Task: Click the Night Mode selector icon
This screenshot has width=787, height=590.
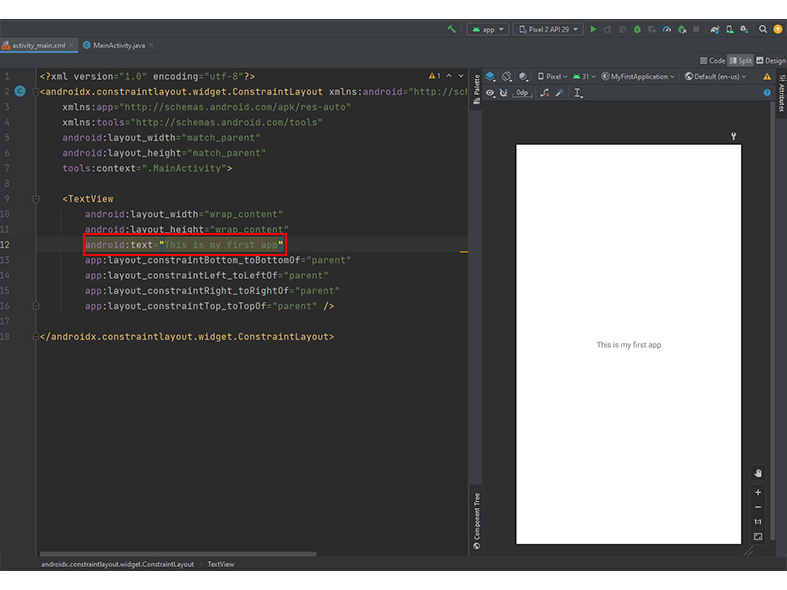Action: pyautogui.click(x=523, y=76)
